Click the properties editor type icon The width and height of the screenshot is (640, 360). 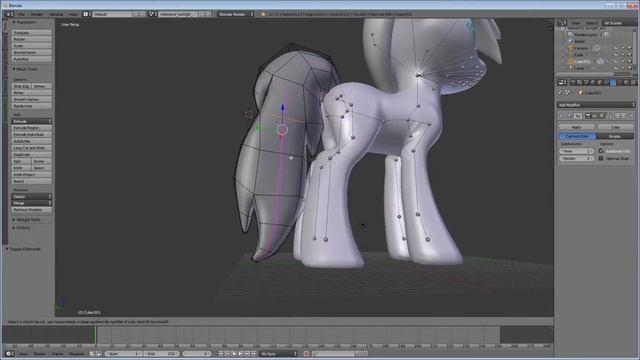pos(562,82)
